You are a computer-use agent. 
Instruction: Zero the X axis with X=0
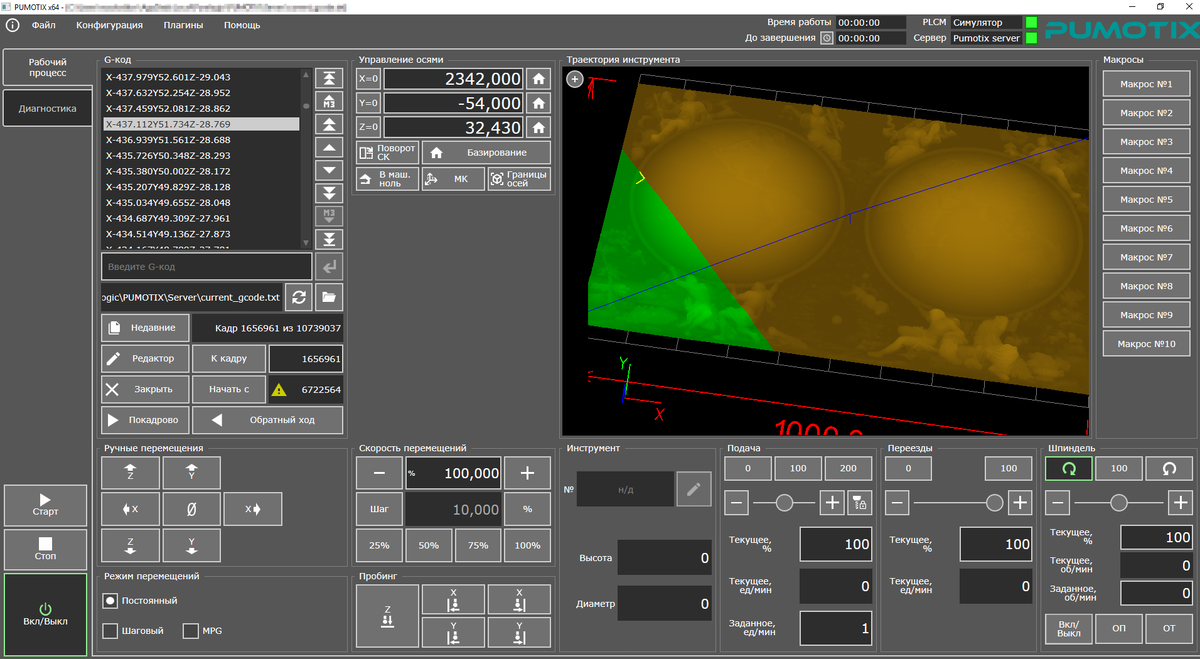point(368,79)
